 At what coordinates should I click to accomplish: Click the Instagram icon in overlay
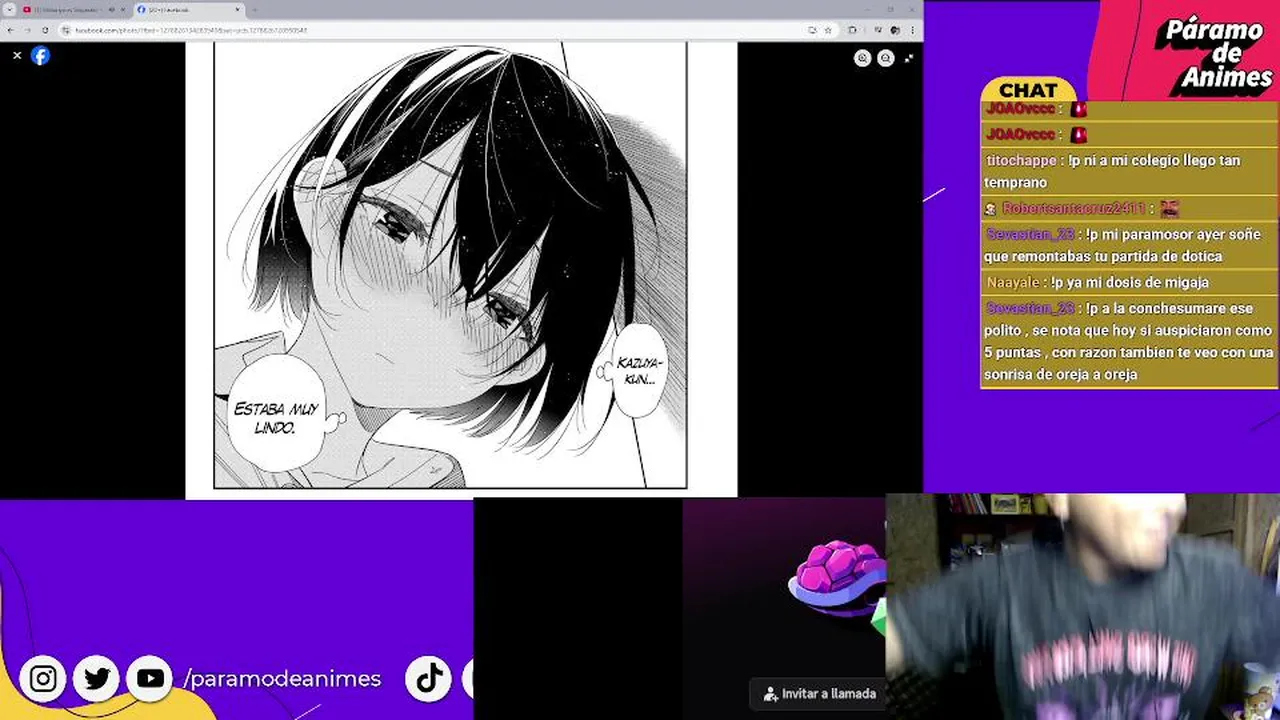pos(43,679)
